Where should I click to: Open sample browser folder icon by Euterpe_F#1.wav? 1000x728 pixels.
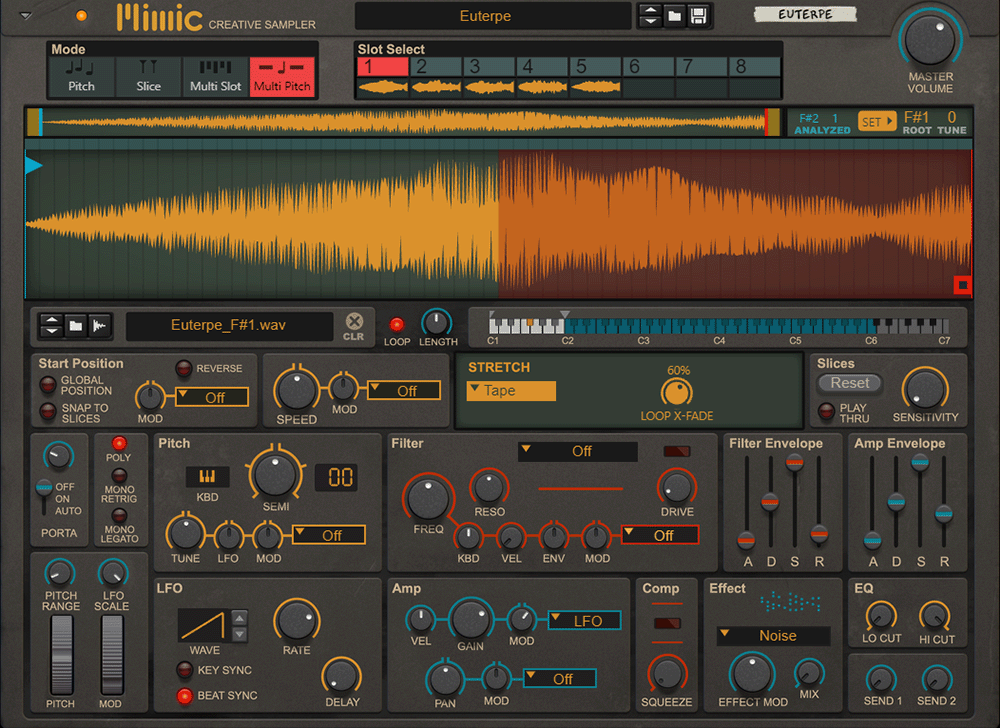point(75,326)
